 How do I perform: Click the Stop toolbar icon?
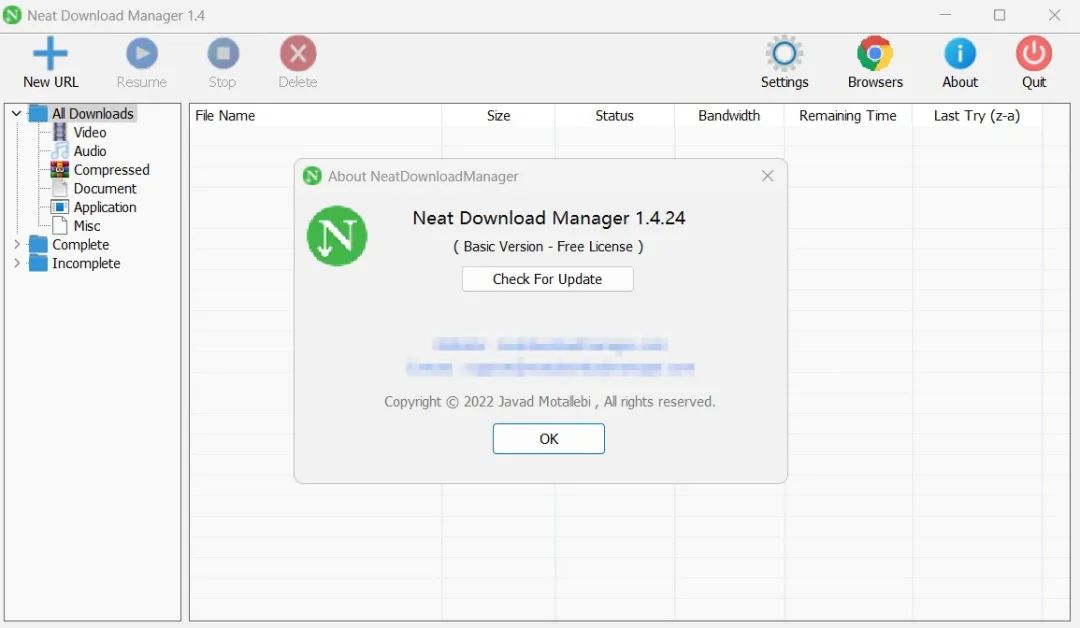click(223, 54)
